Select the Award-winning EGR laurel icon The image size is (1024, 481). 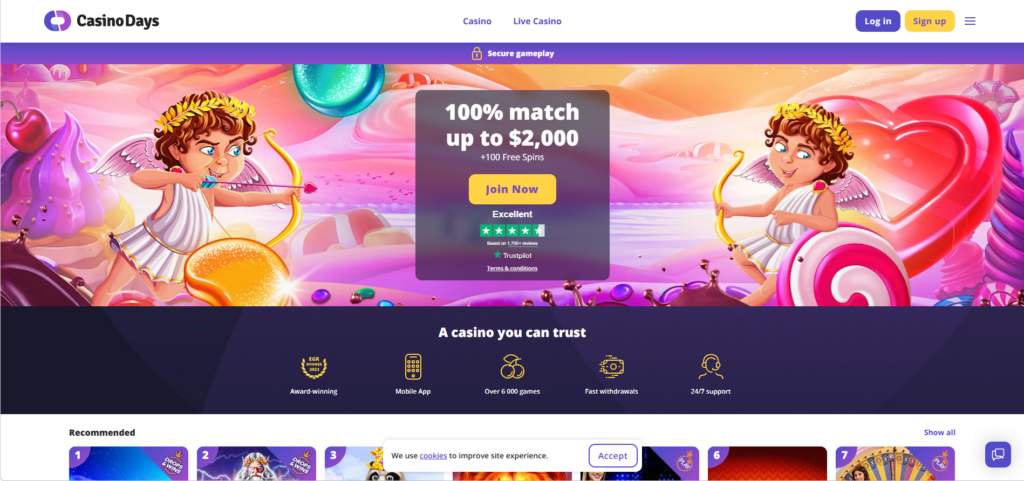(313, 367)
